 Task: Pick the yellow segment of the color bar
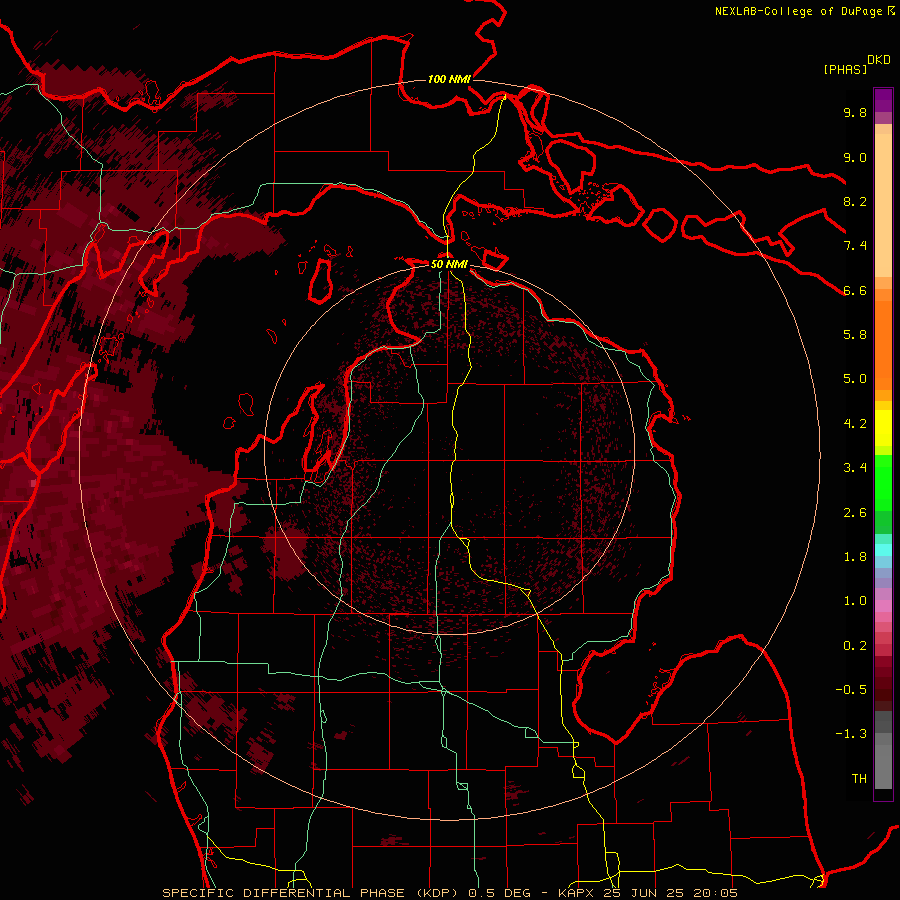tap(883, 428)
